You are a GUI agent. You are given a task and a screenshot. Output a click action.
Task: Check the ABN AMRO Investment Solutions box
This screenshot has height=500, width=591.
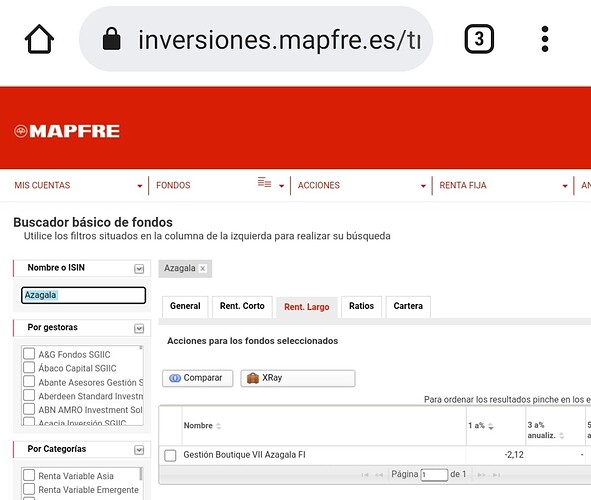[x=29, y=409]
